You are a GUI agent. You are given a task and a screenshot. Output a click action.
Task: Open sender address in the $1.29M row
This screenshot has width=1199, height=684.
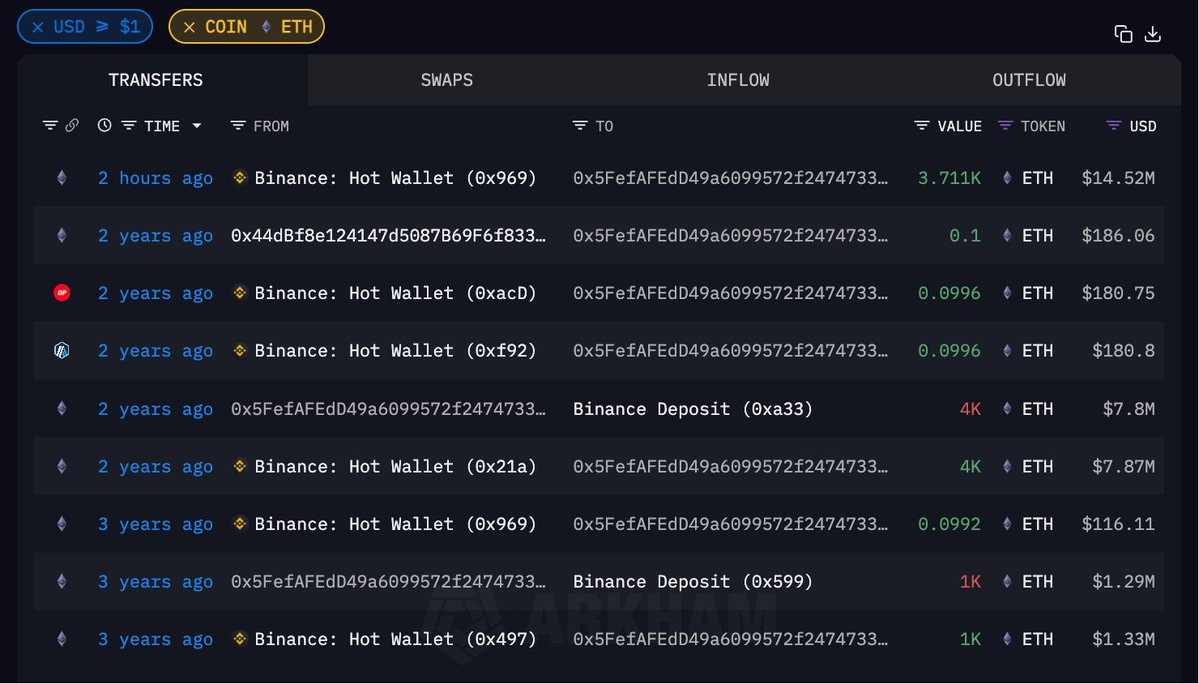[x=388, y=582]
